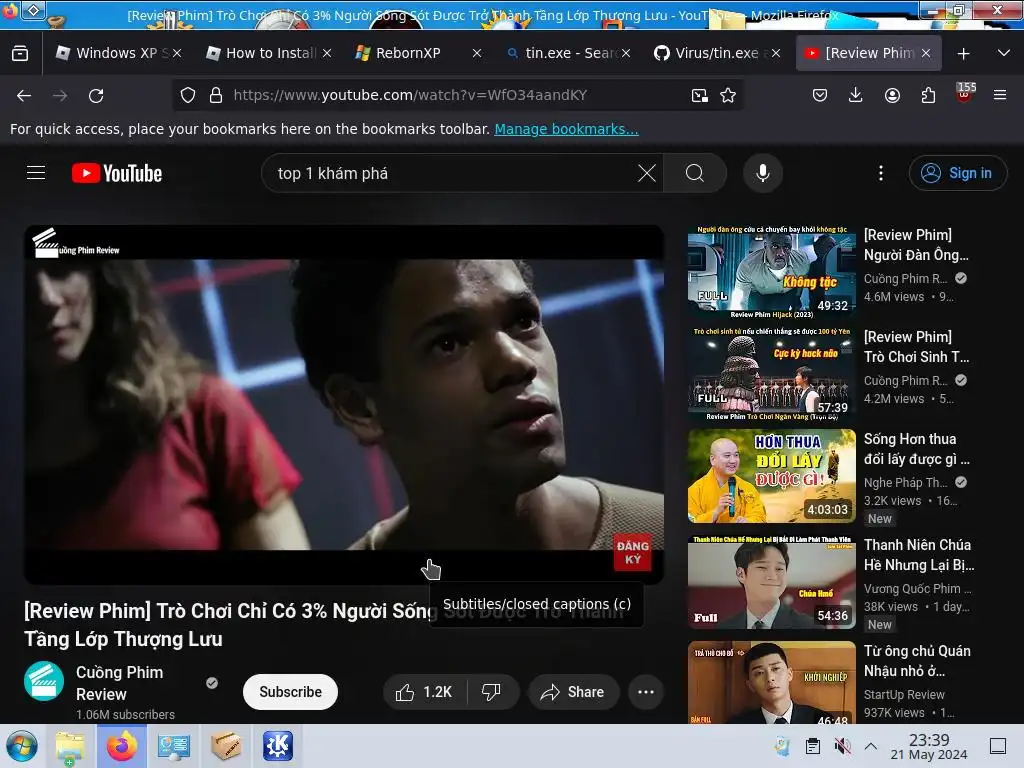This screenshot has height=768, width=1024.
Task: Open a new browser tab
Action: click(963, 54)
